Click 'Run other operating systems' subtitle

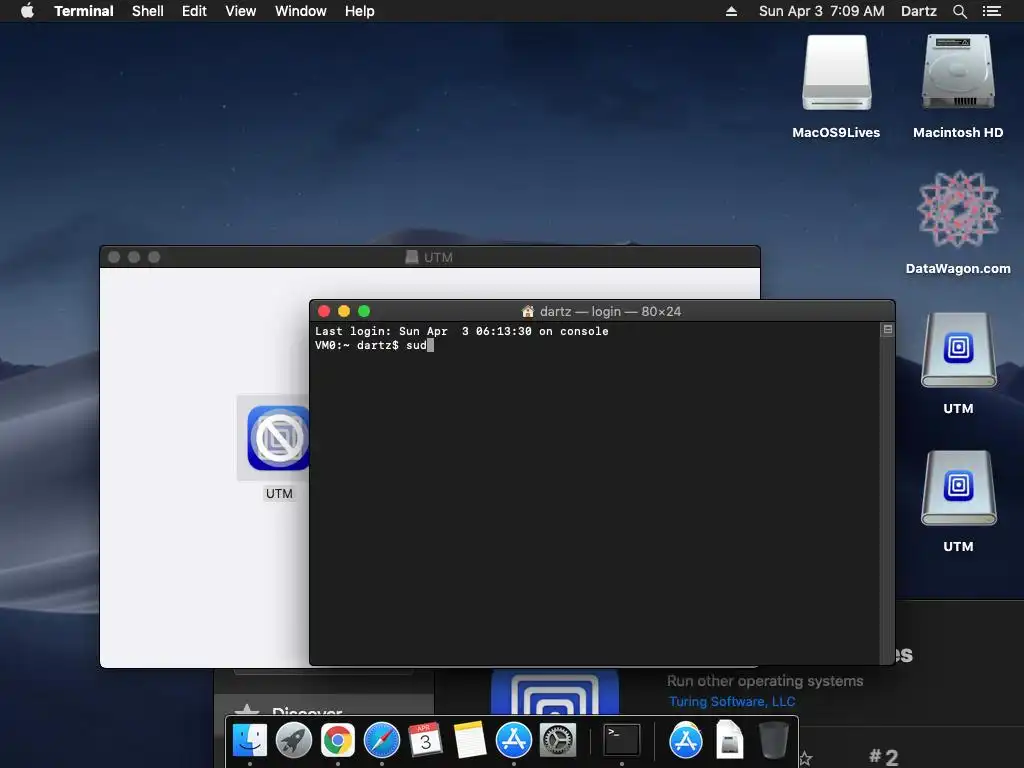[x=765, y=681]
